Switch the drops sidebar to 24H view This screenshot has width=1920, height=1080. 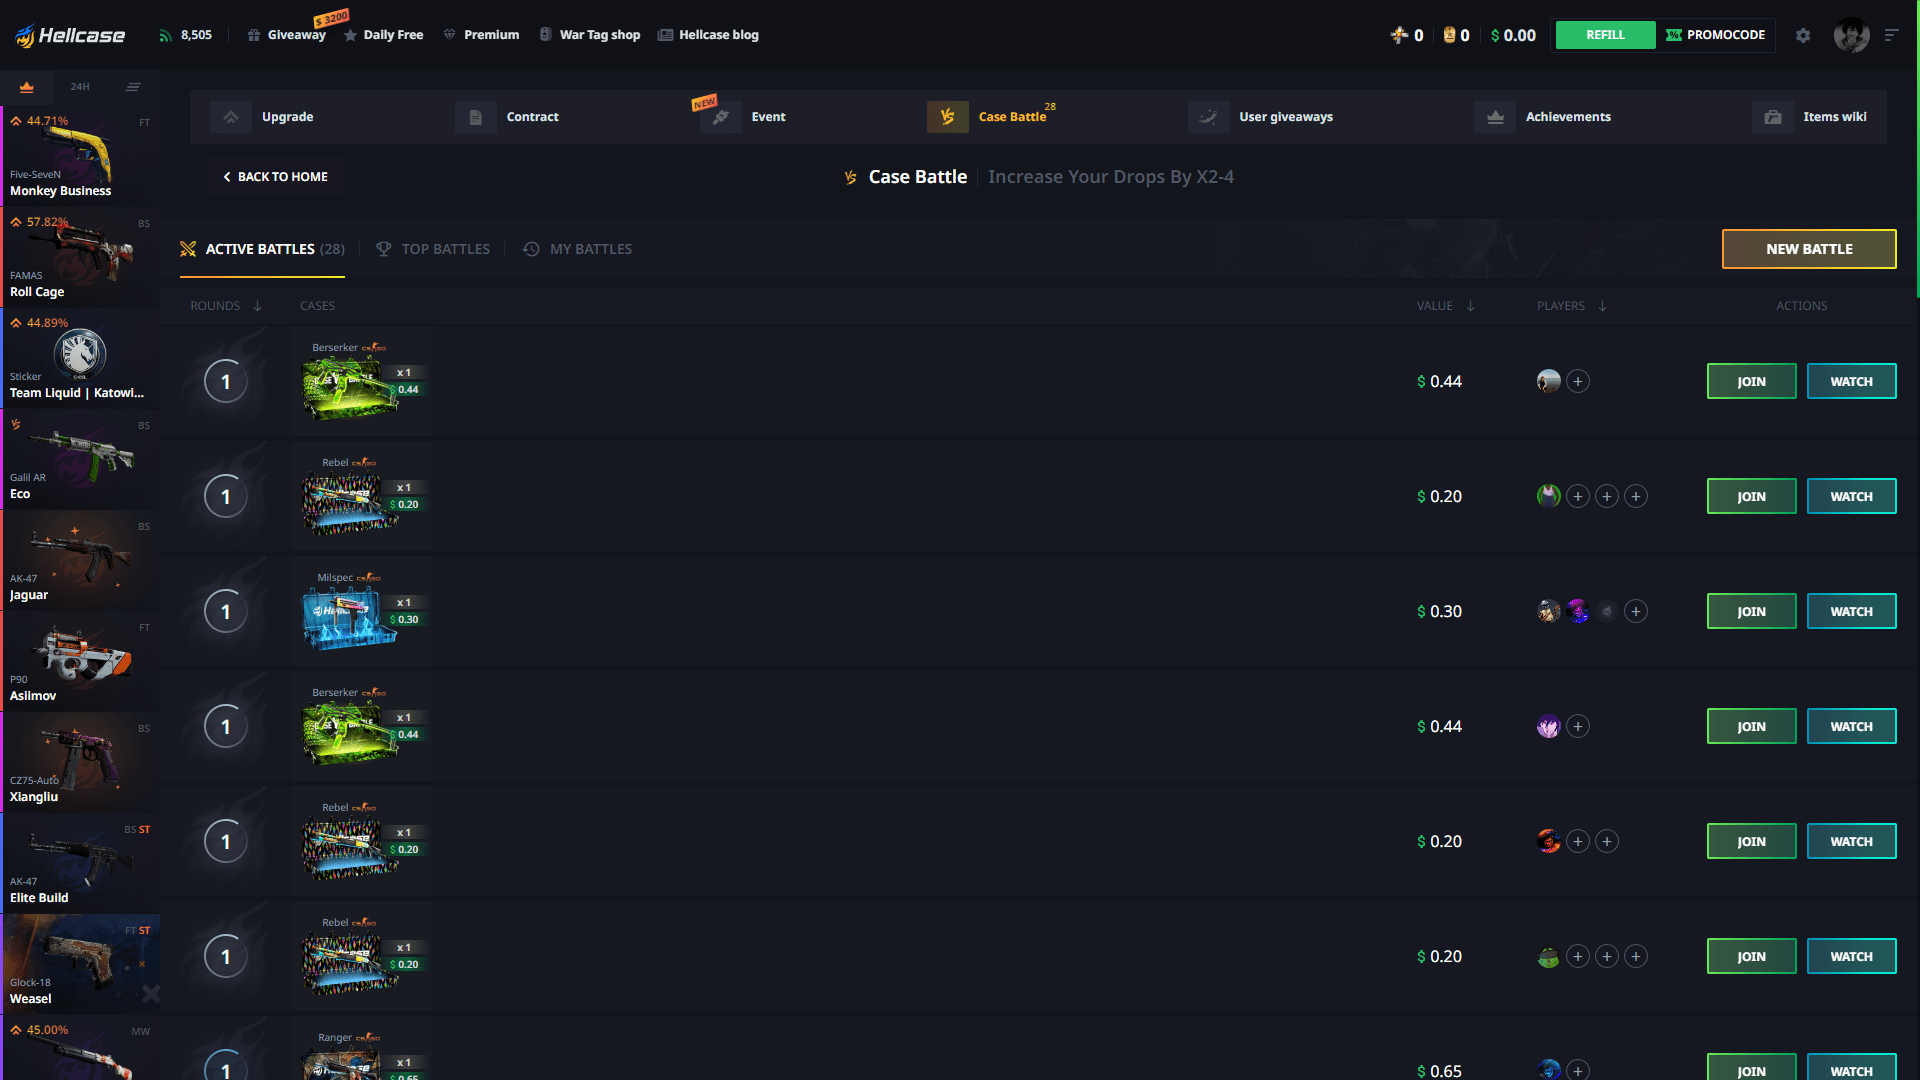(79, 87)
